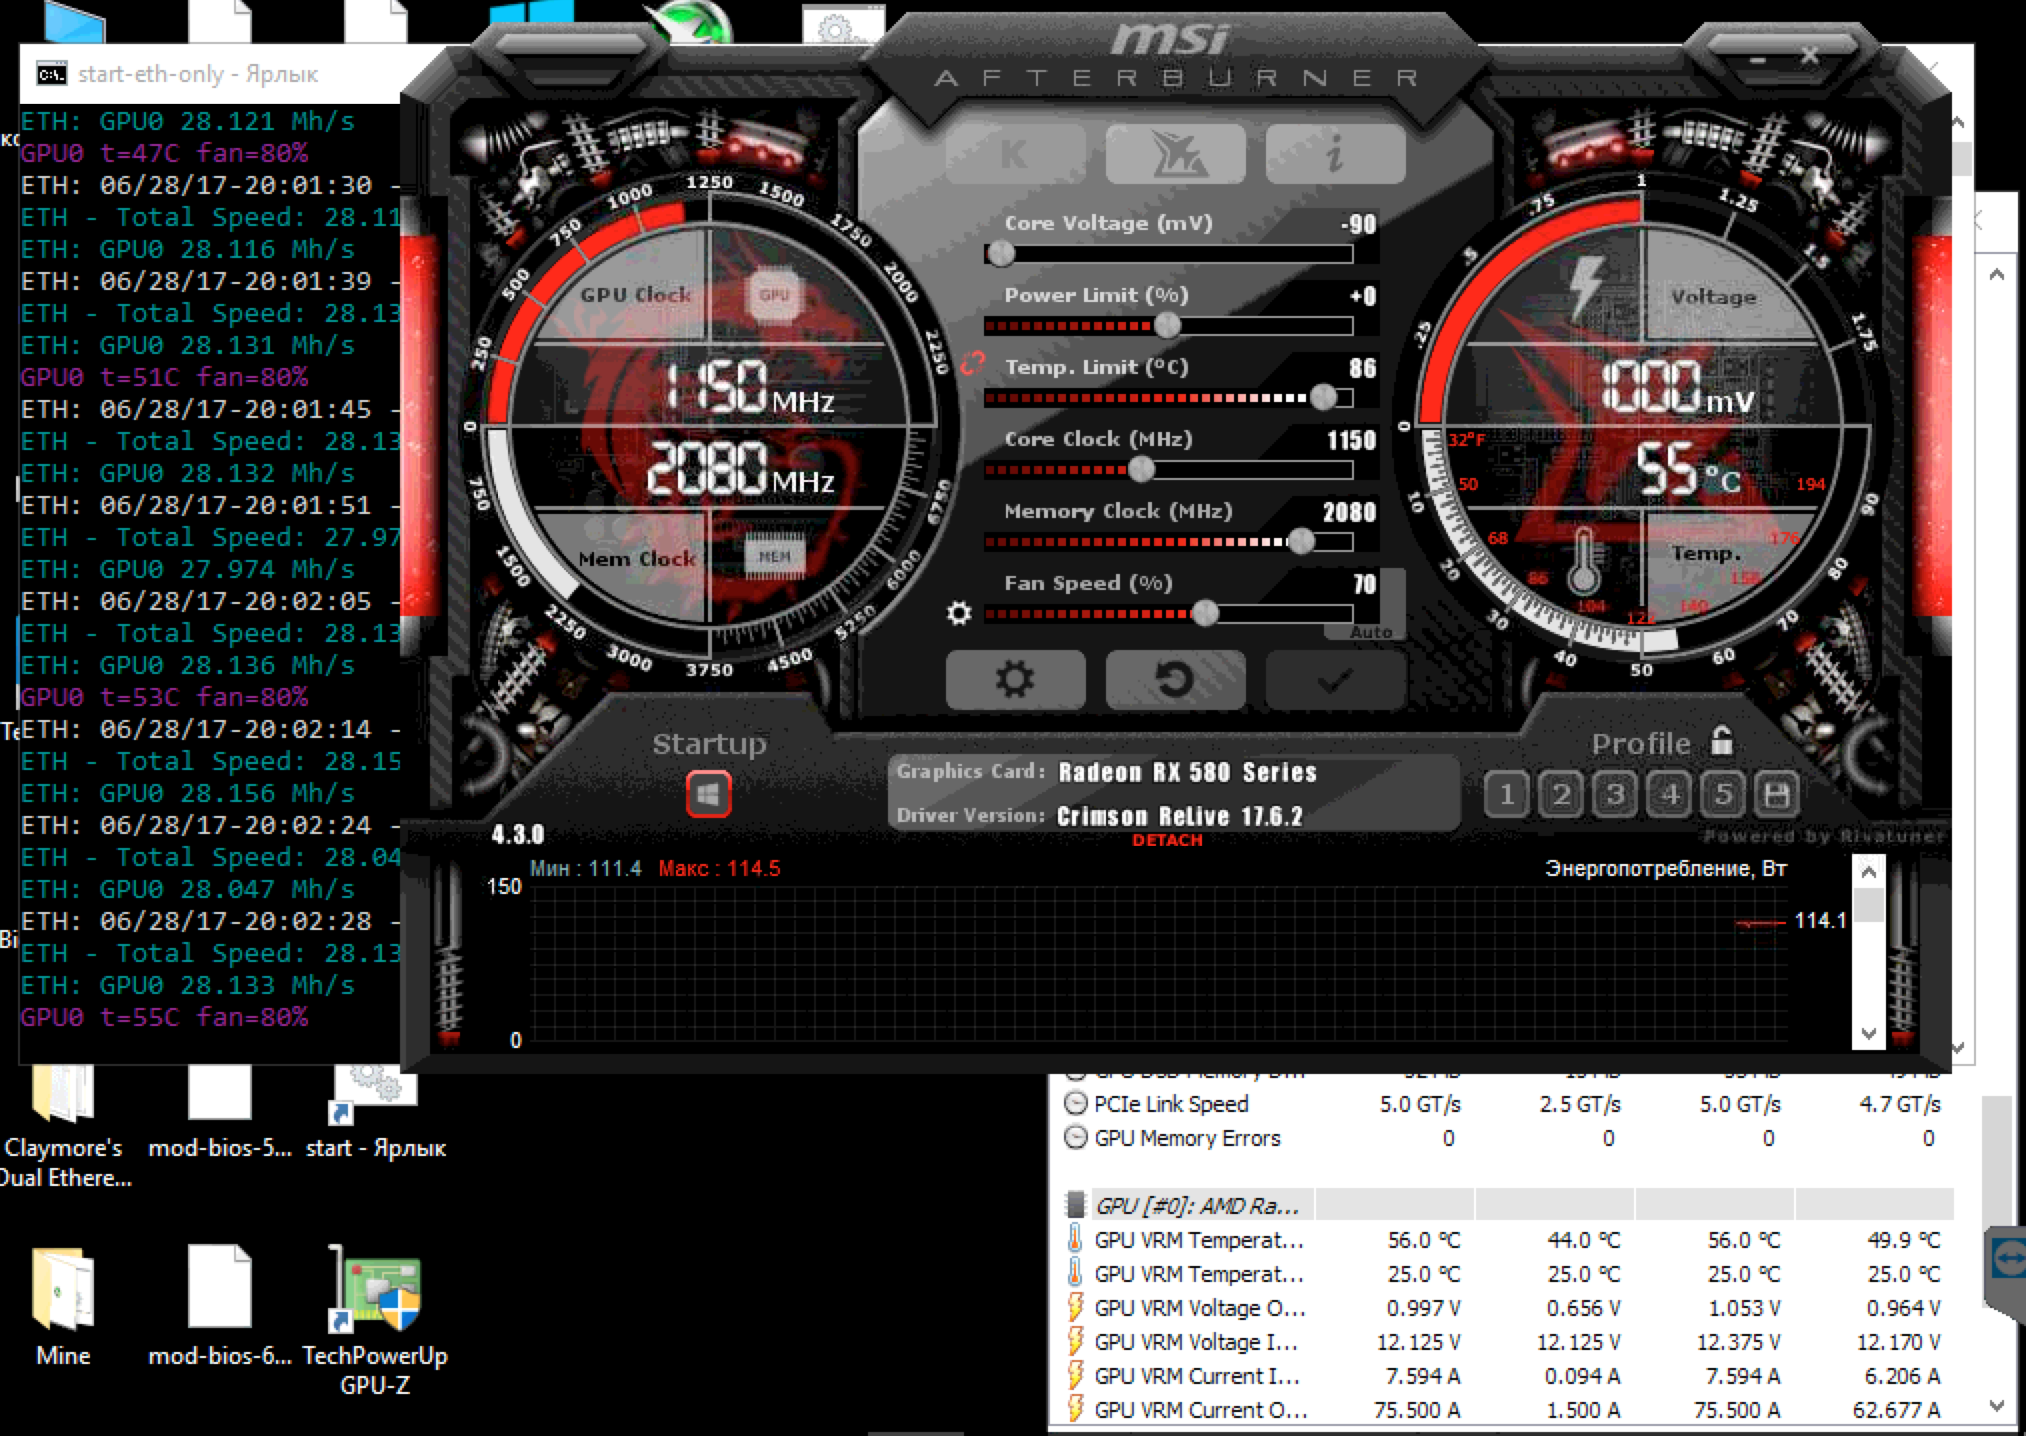Select the start - Ярлык shortcut on desktop
This screenshot has width=2026, height=1436.
[375, 1112]
